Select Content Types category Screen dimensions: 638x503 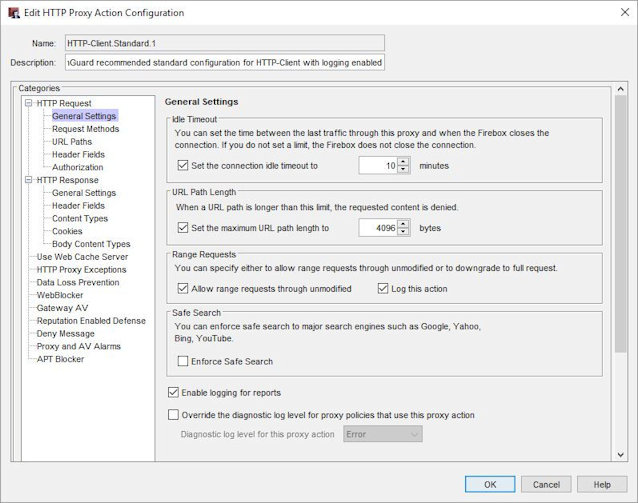[x=80, y=218]
